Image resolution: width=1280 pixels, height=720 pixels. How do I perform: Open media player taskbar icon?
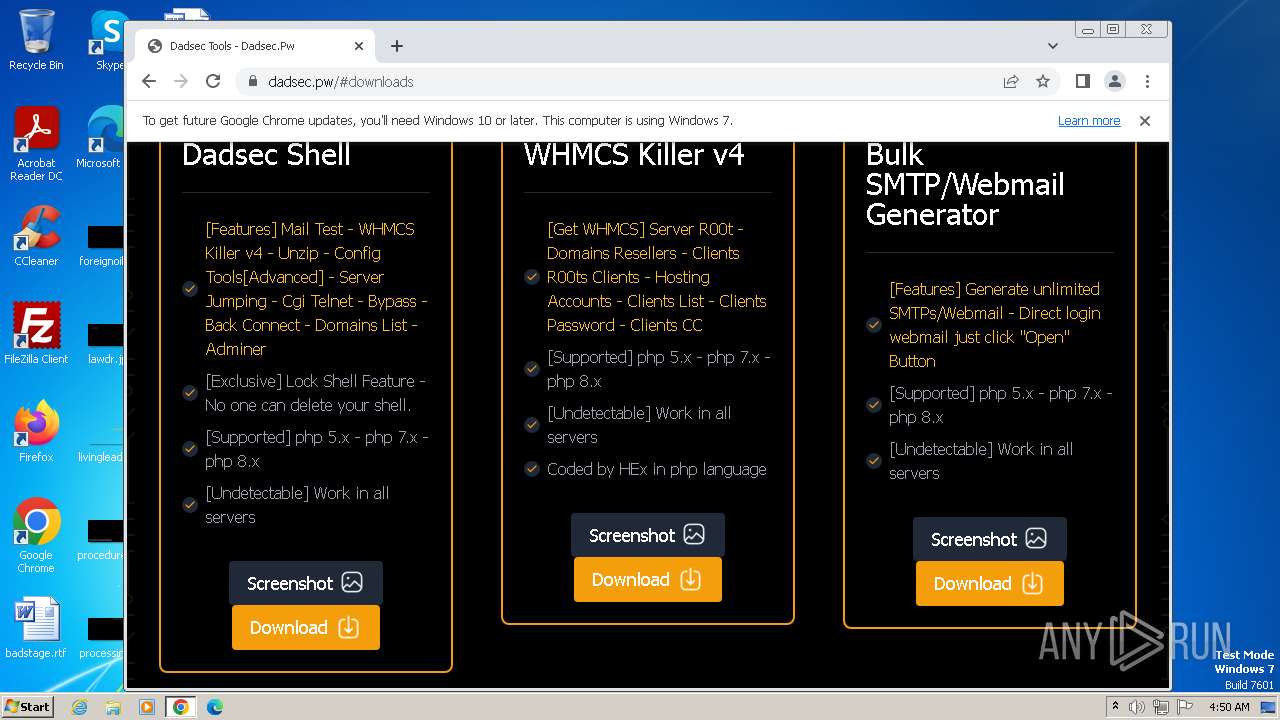(x=147, y=707)
